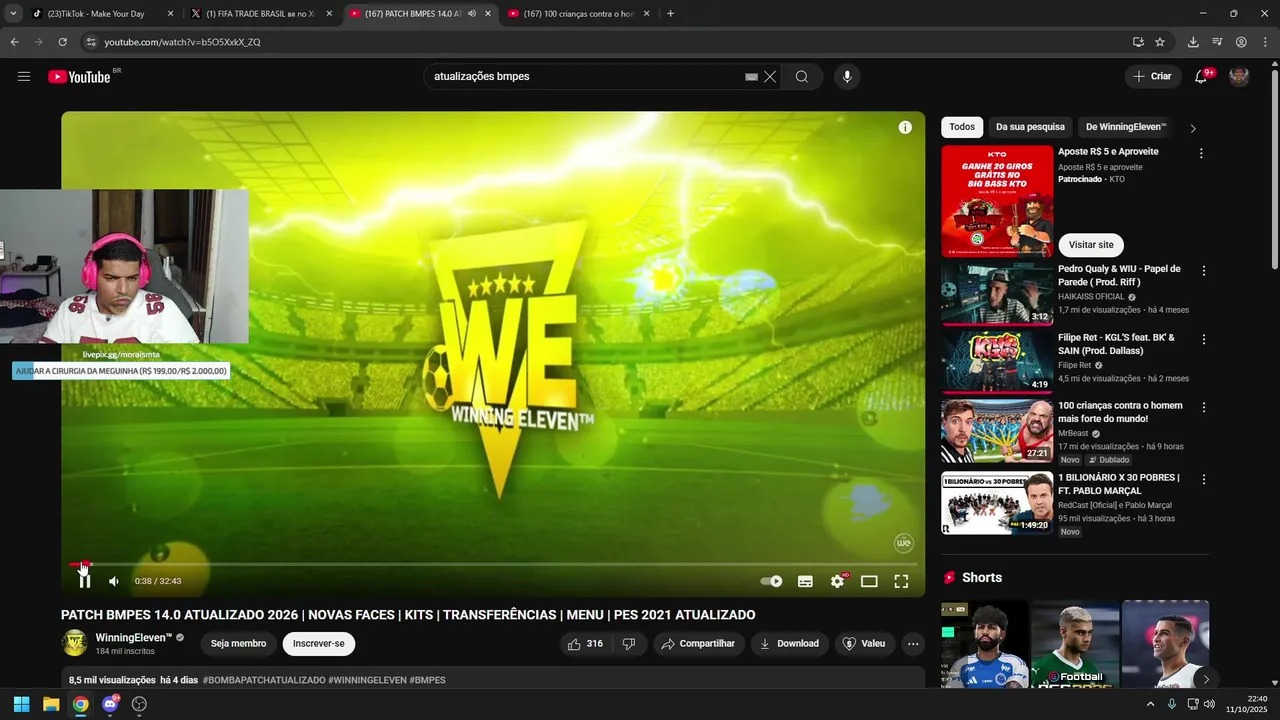Open the YouTube guide hamburger menu

coord(24,76)
